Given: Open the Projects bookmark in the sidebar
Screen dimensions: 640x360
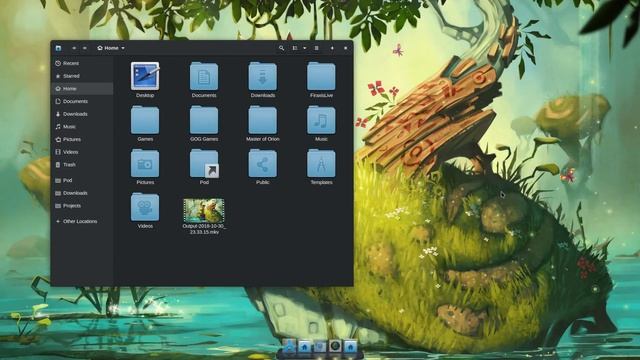Looking at the screenshot, I should point(82,206).
